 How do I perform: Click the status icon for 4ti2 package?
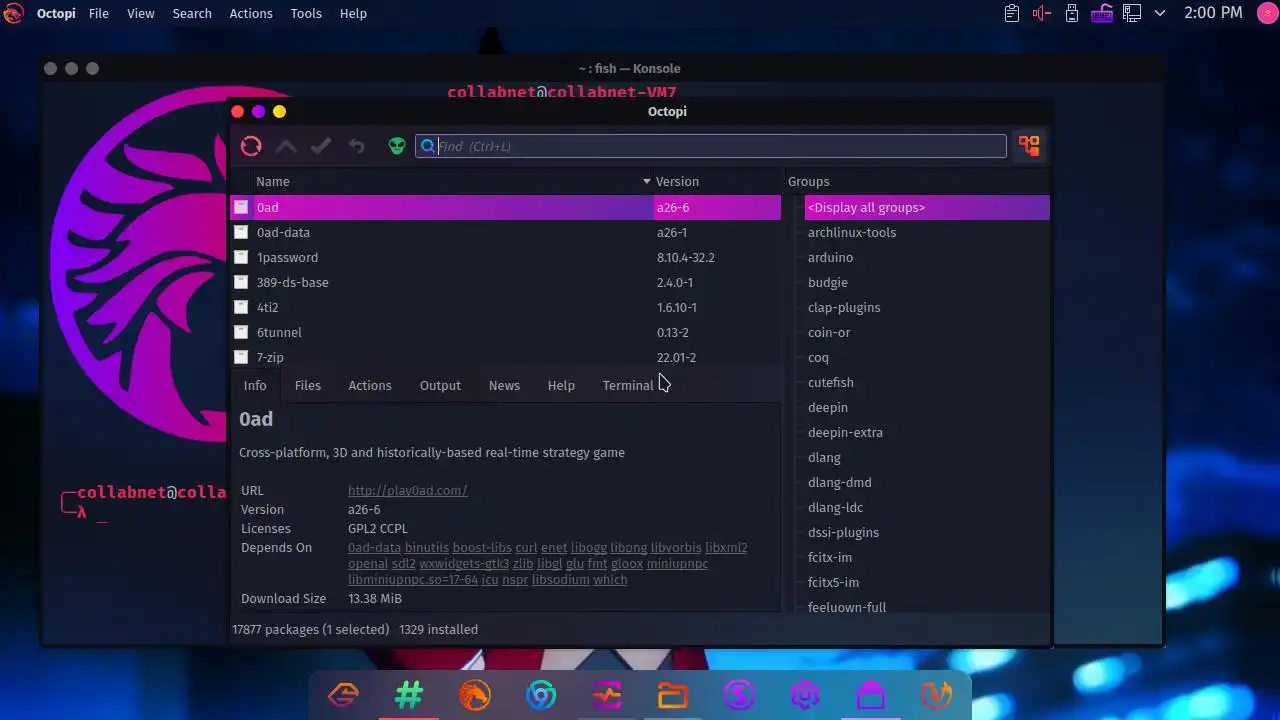(241, 307)
